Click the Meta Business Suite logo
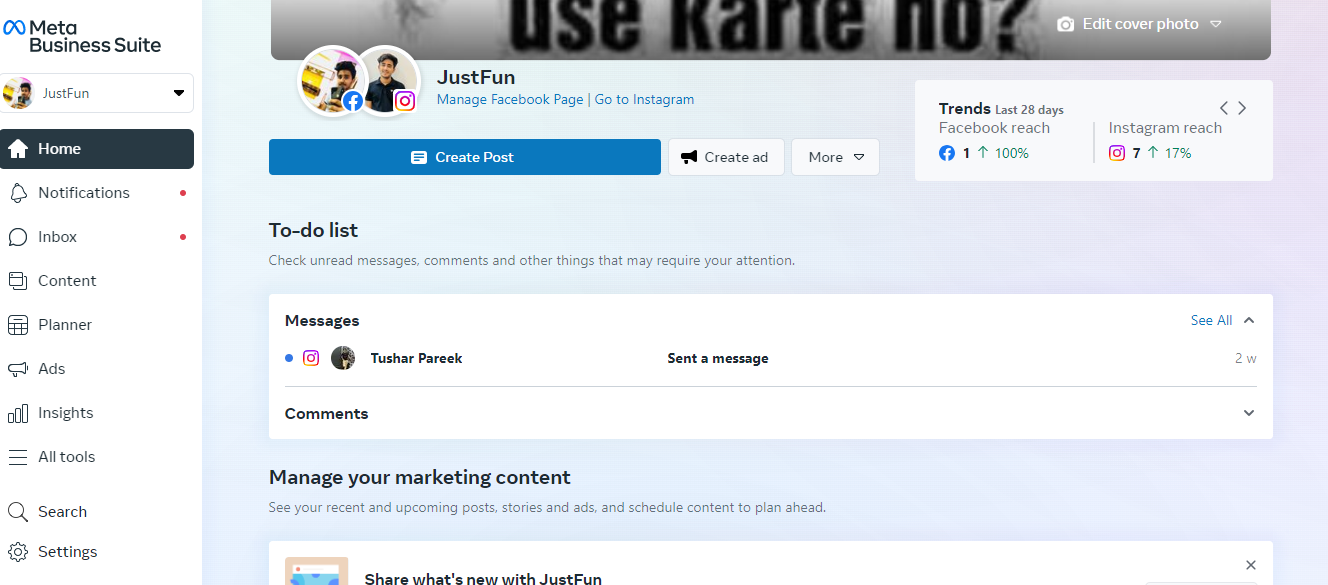1328x585 pixels. click(82, 36)
